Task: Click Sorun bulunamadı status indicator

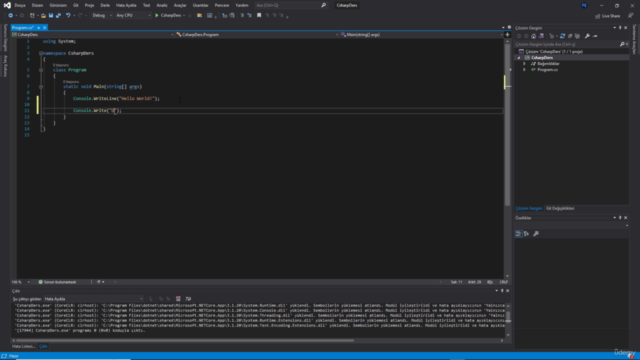Action: click(x=57, y=282)
